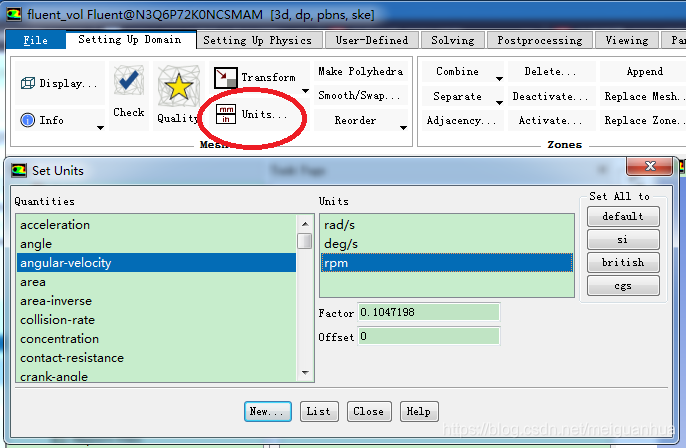
Task: Set all units to british
Action: pos(623,262)
